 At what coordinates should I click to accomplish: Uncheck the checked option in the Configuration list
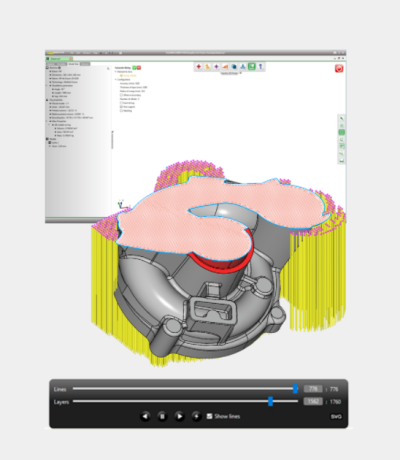tap(121, 107)
